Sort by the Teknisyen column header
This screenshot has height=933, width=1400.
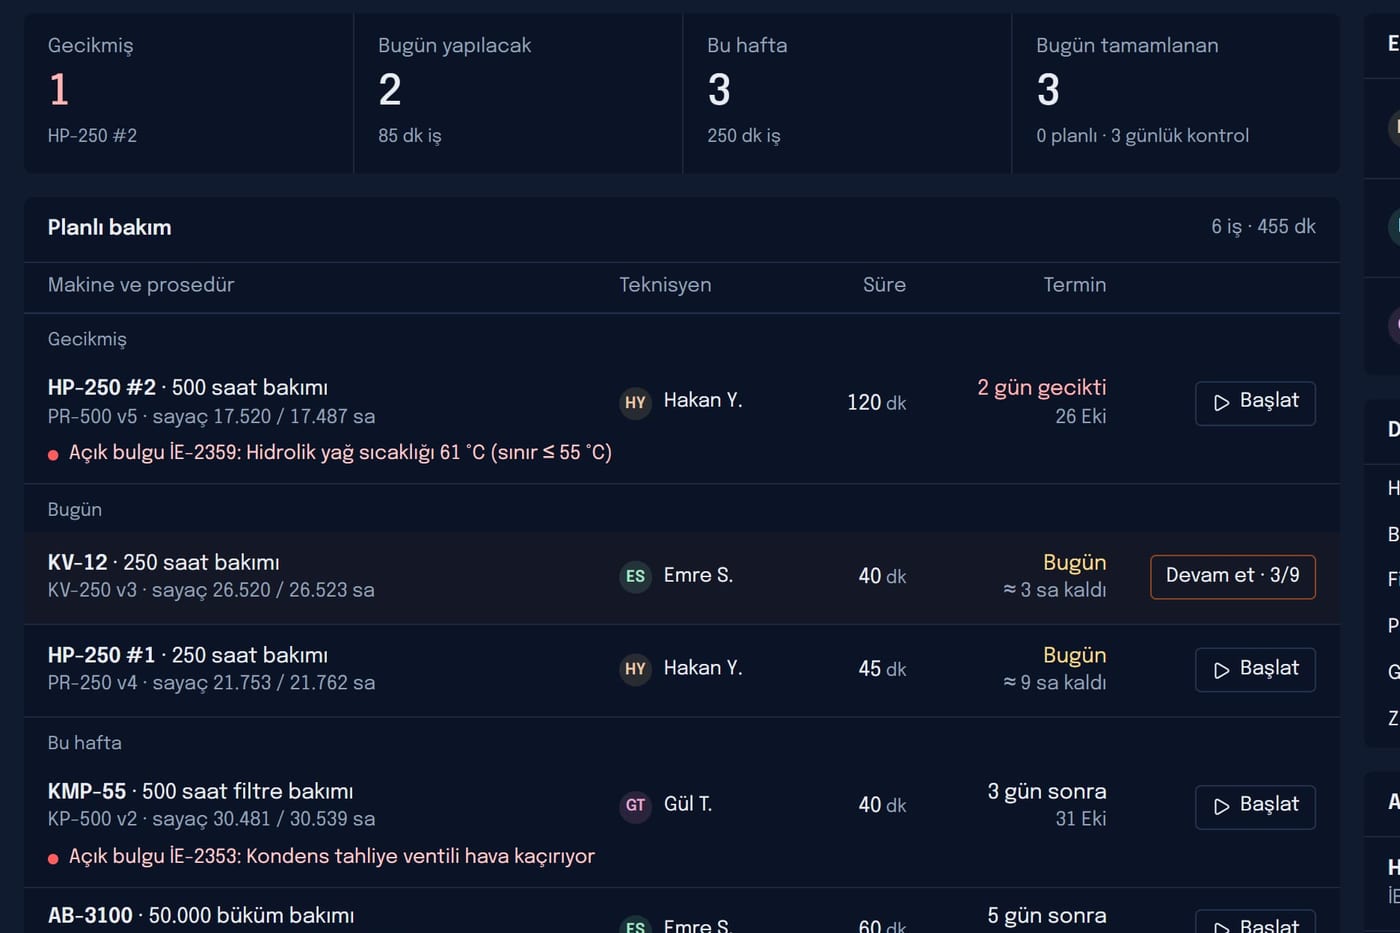pyautogui.click(x=665, y=285)
